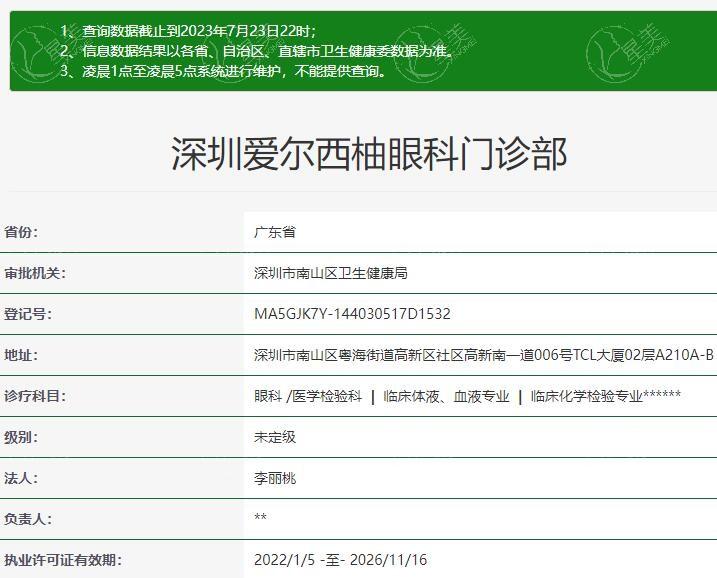Select the validity dates 2022/1/5 -至- 2026/11/16
Image resolution: width=717 pixels, height=578 pixels.
pos(340,560)
